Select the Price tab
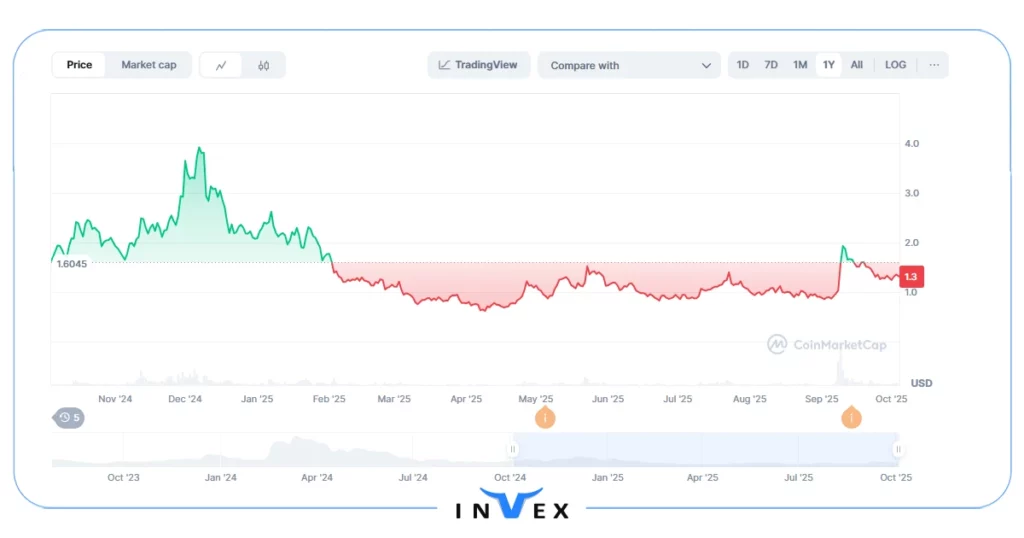The image size is (1024, 538). 79,65
